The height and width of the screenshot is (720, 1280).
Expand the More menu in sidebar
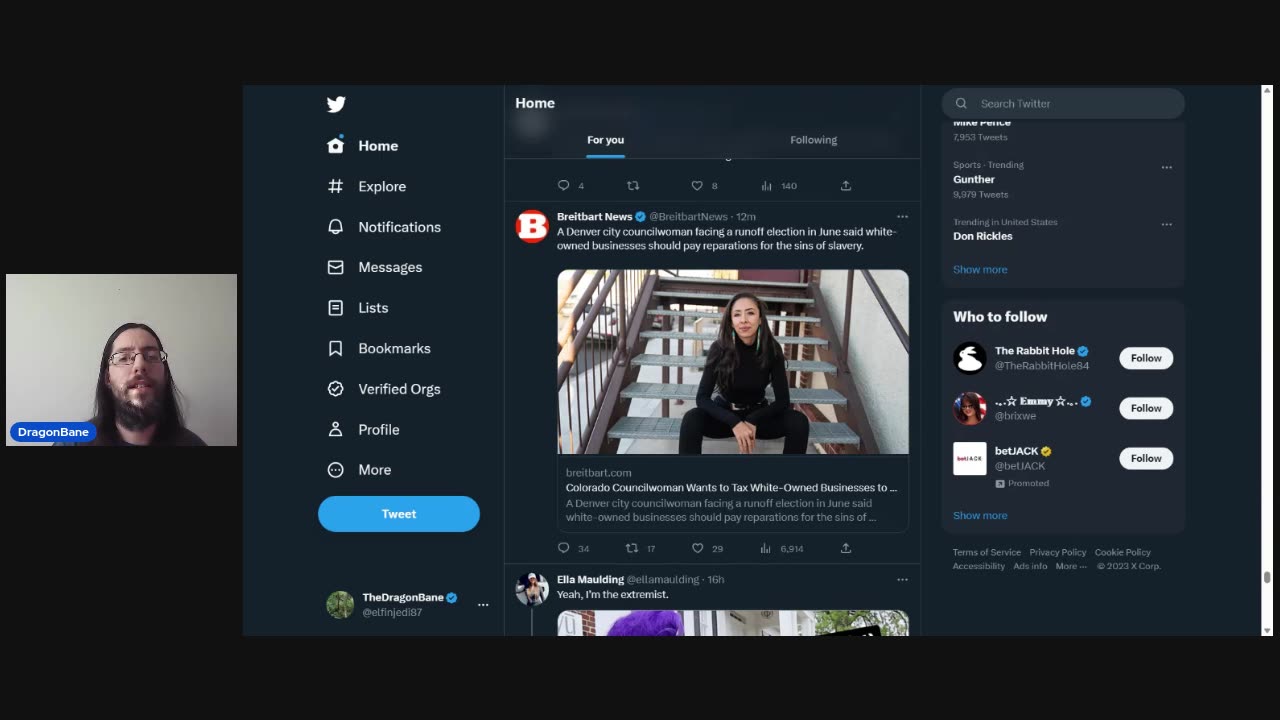pos(360,470)
